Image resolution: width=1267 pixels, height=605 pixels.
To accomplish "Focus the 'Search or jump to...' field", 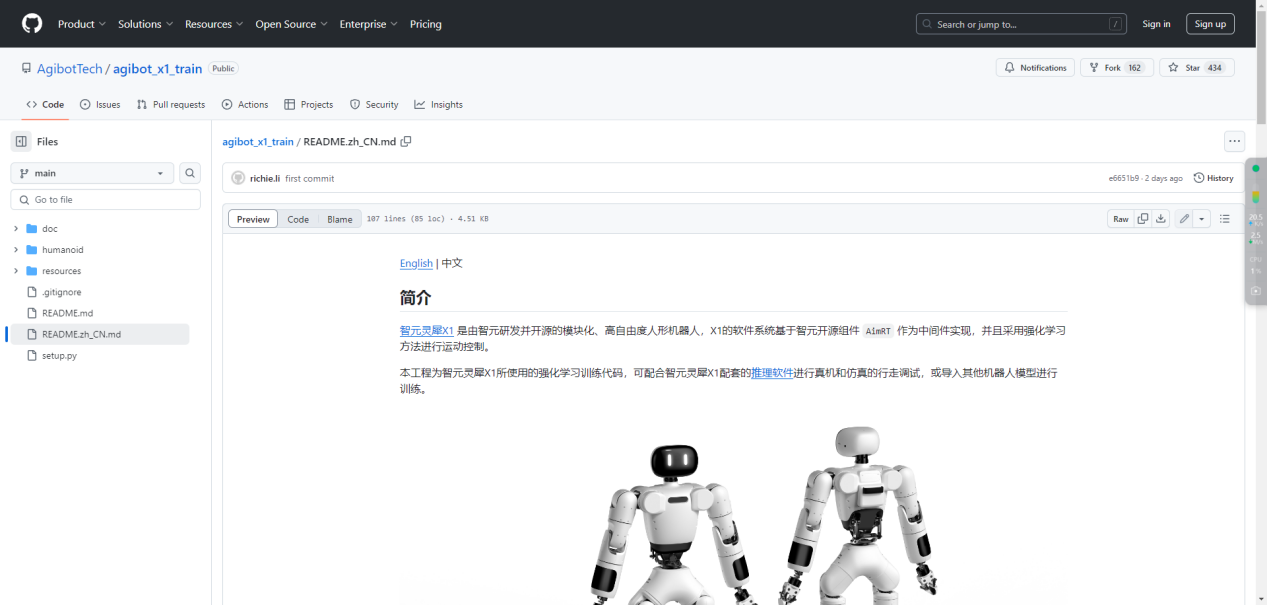I will [x=1021, y=24].
